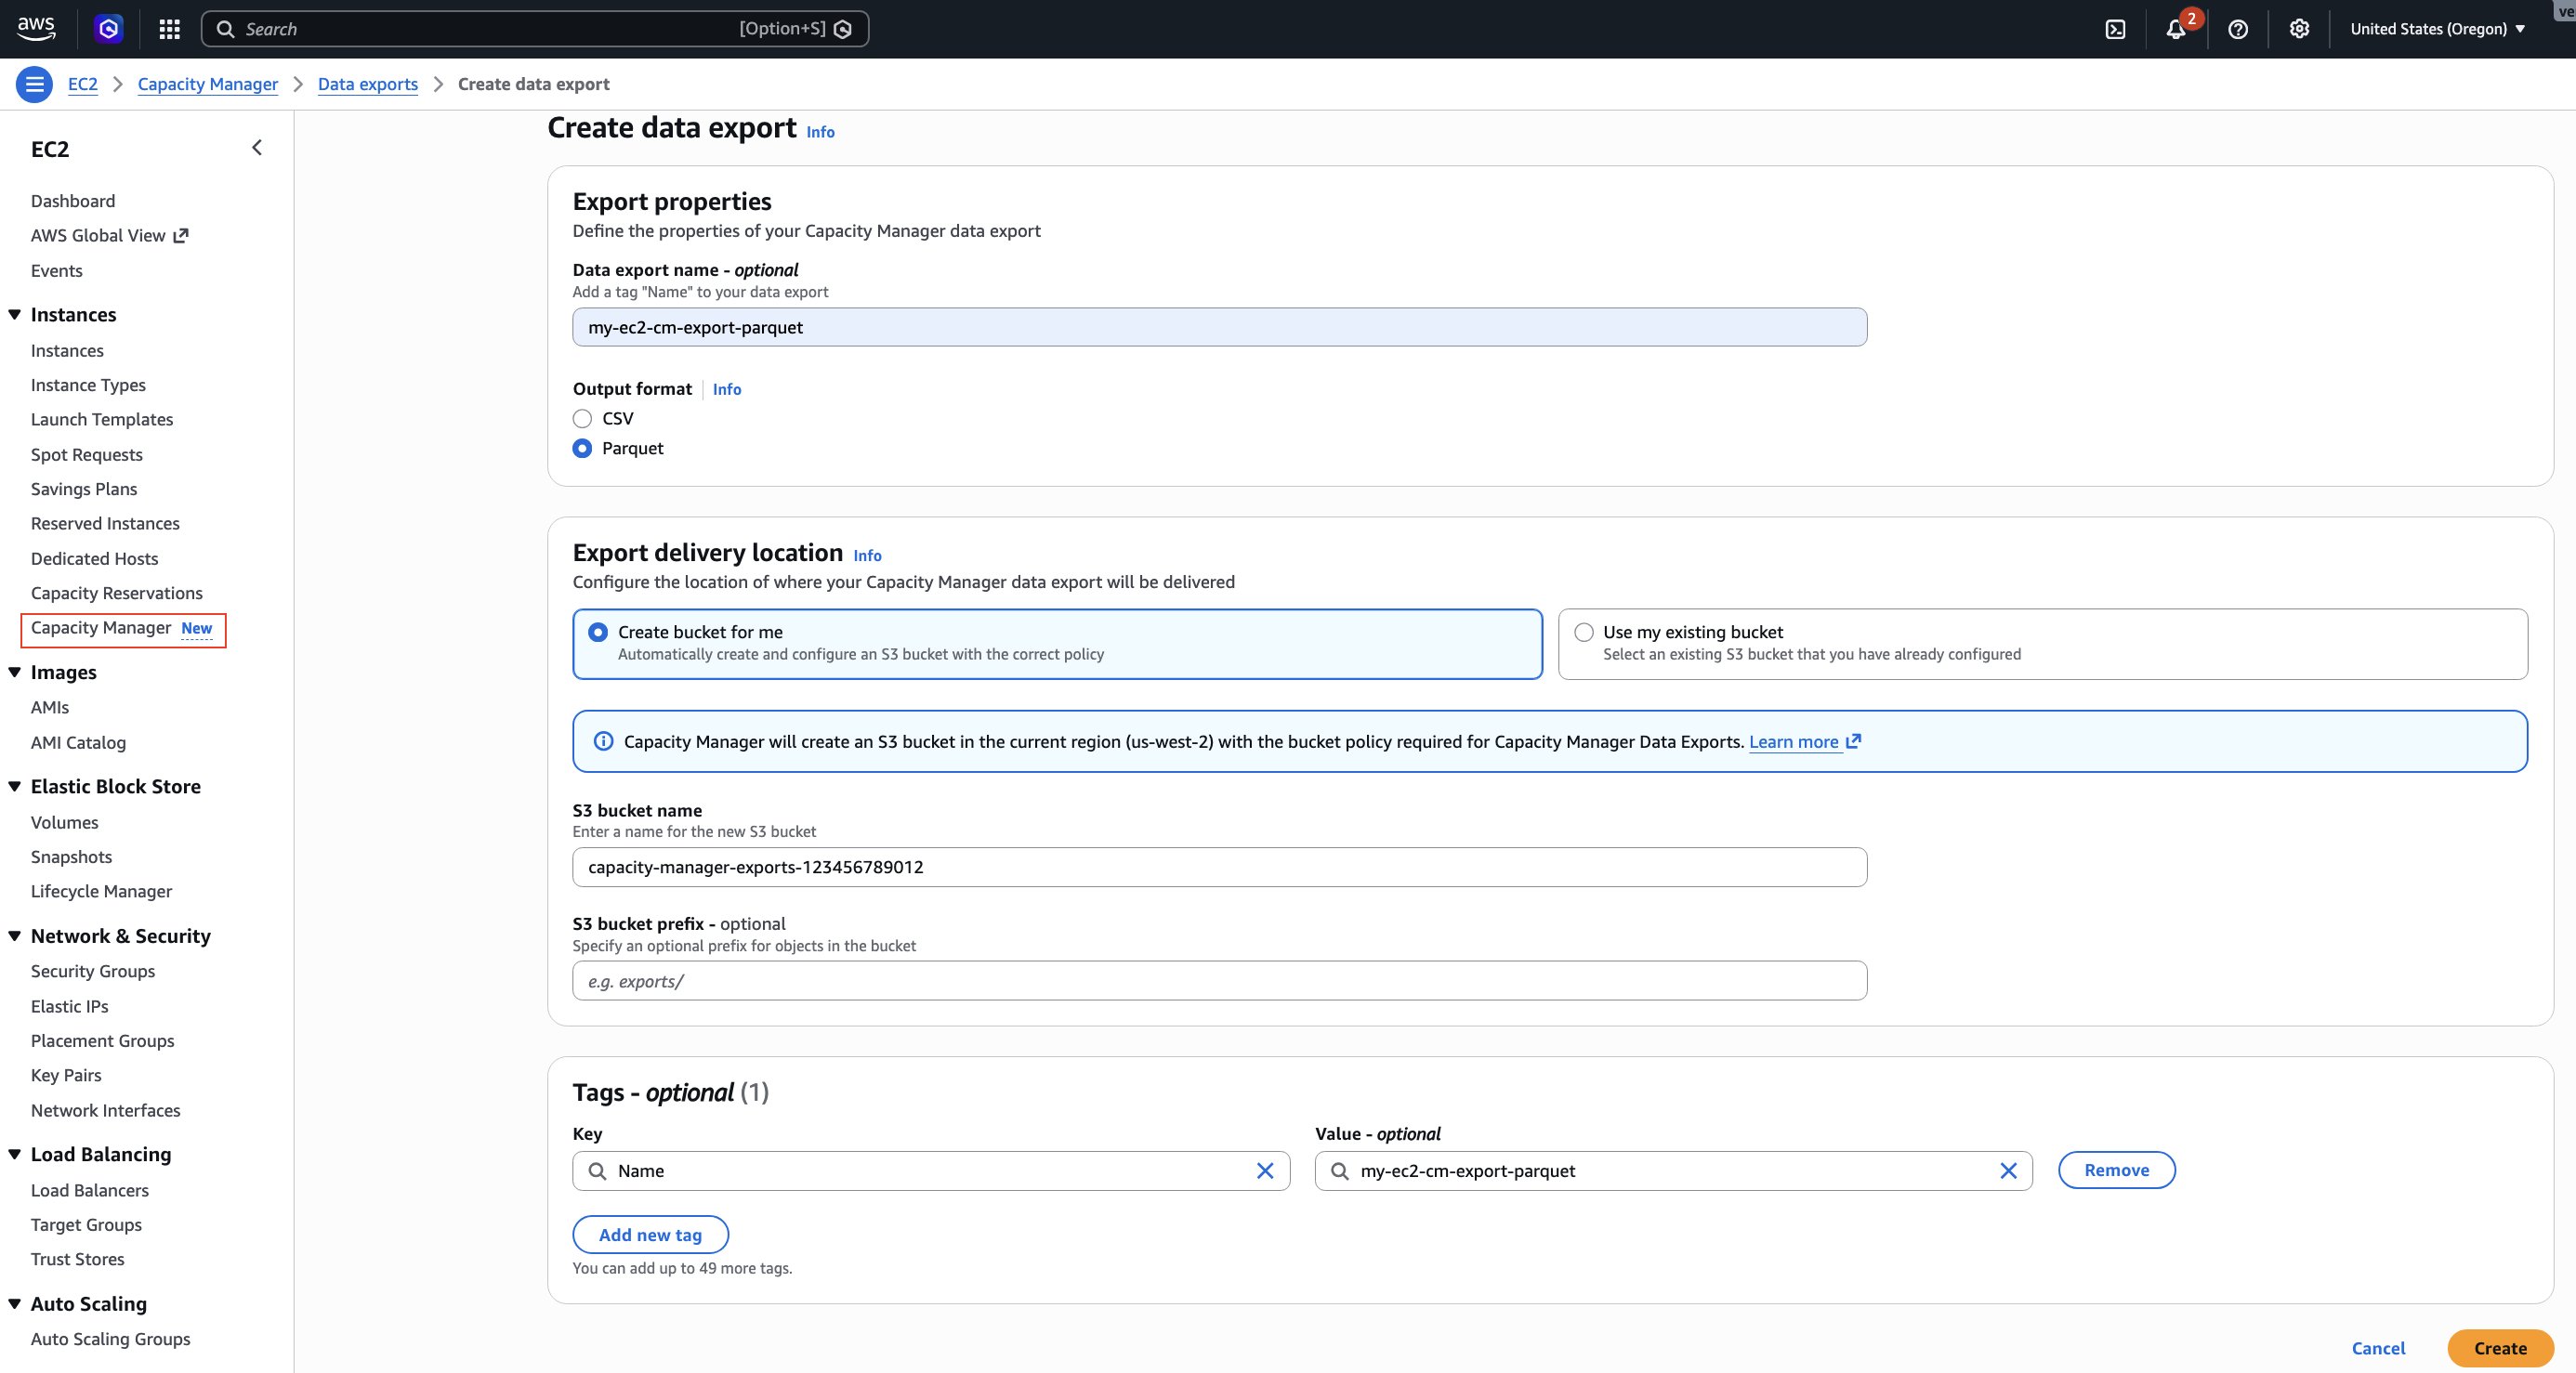Open Key Pairs in the sidebar
Screen dimensions: 2576x1373
tap(66, 1075)
